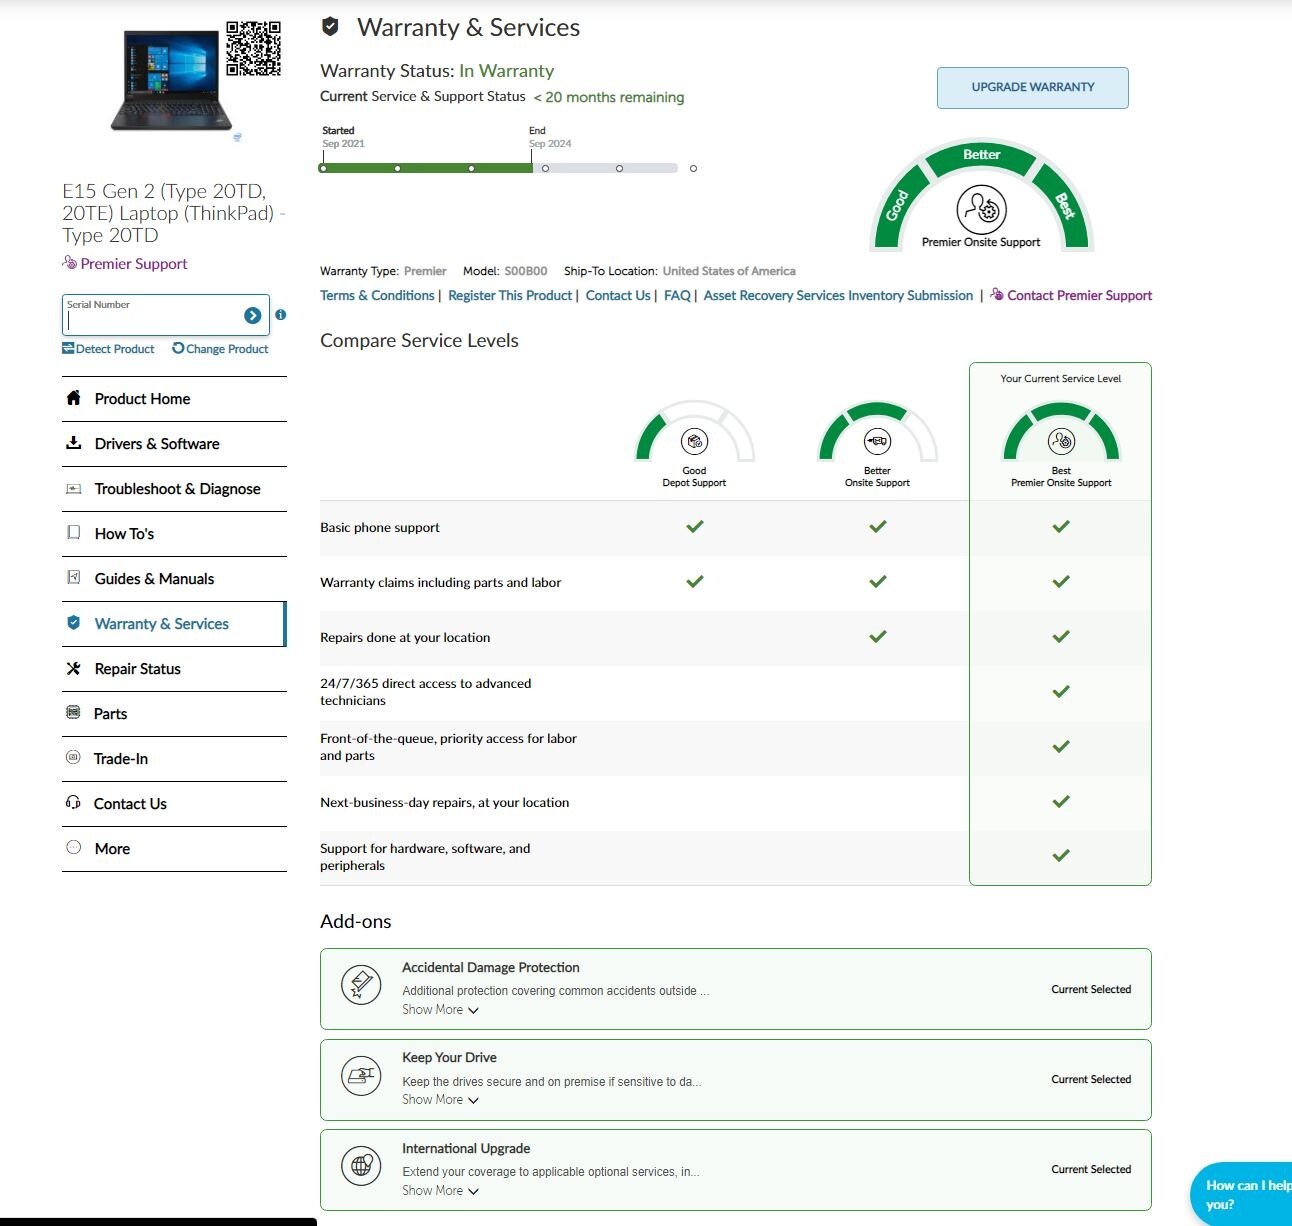Go to Repair Status in sidebar
This screenshot has height=1226, width=1292.
pos(138,669)
